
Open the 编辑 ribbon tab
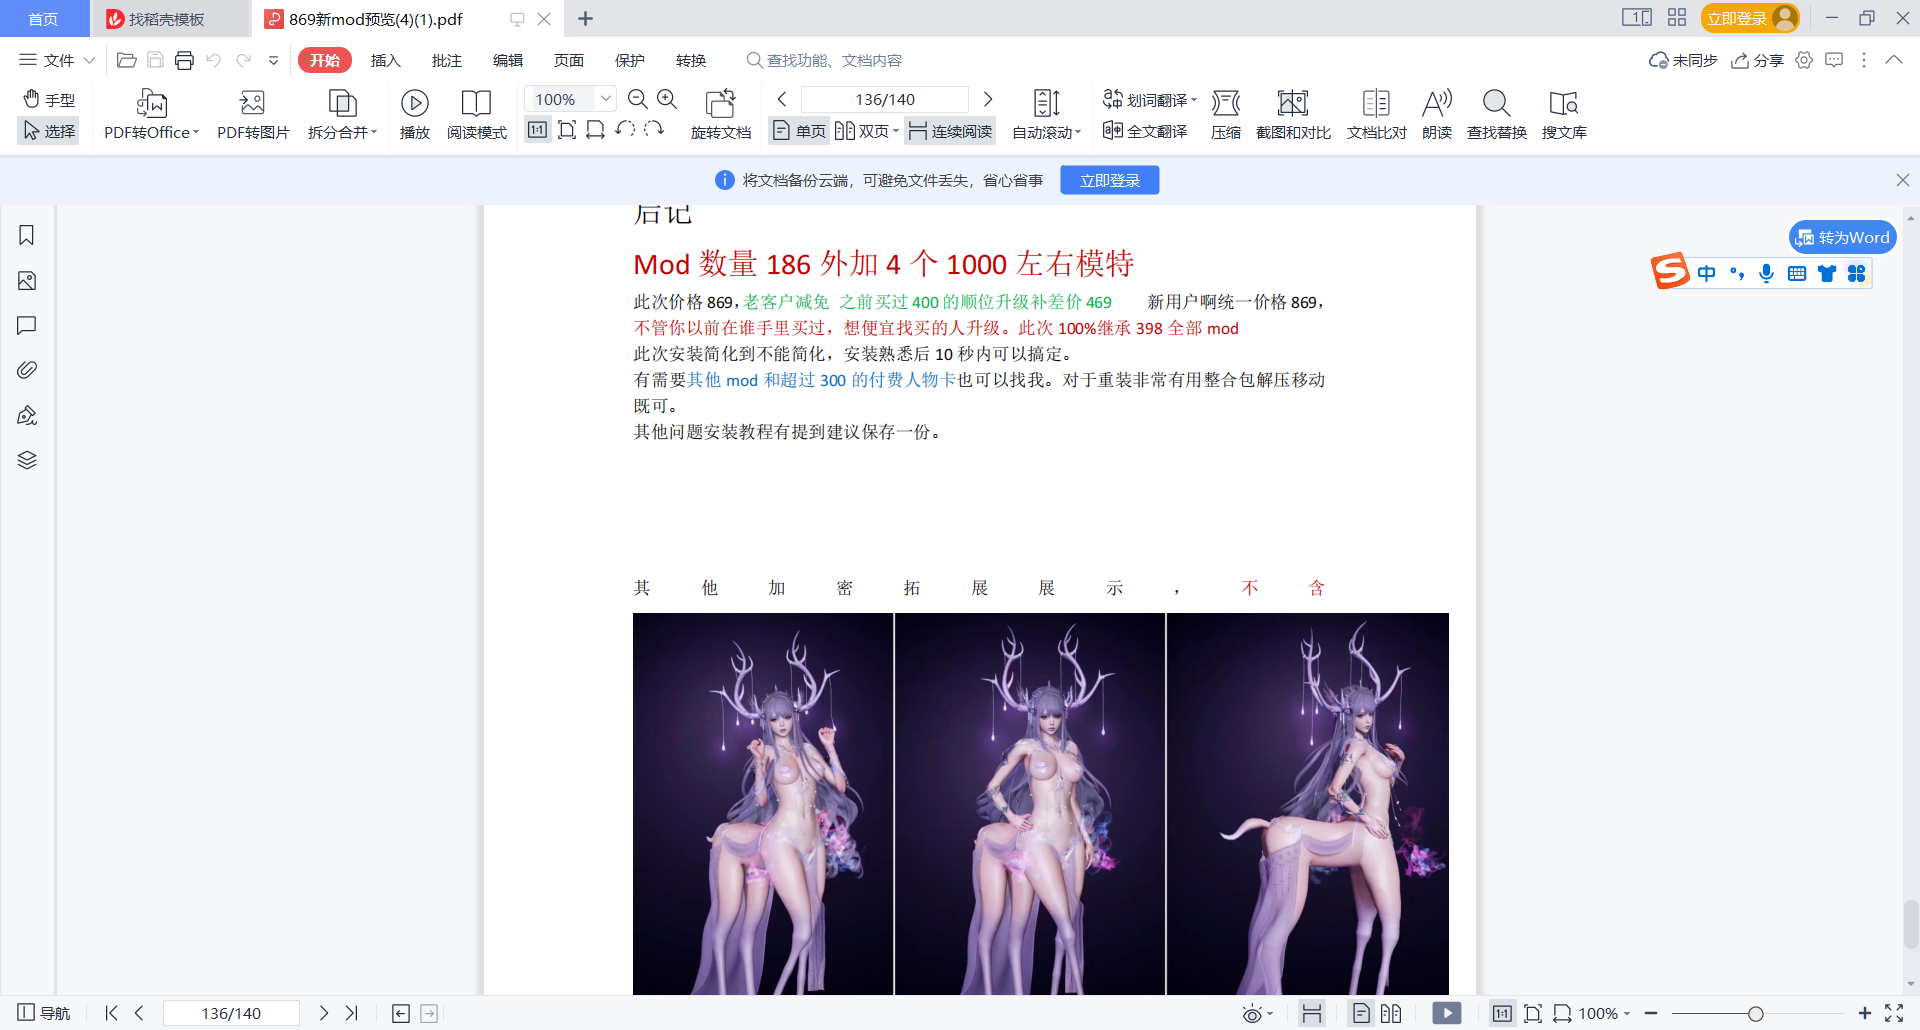pos(508,60)
